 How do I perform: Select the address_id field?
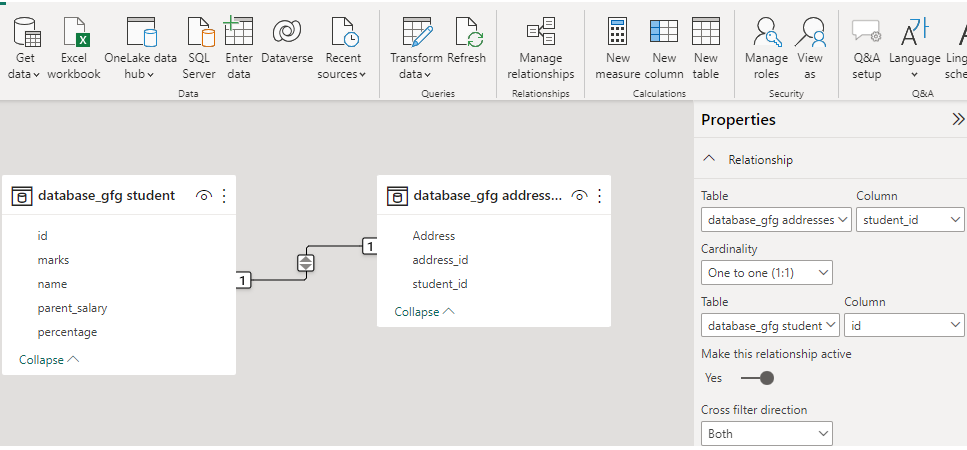coord(440,260)
